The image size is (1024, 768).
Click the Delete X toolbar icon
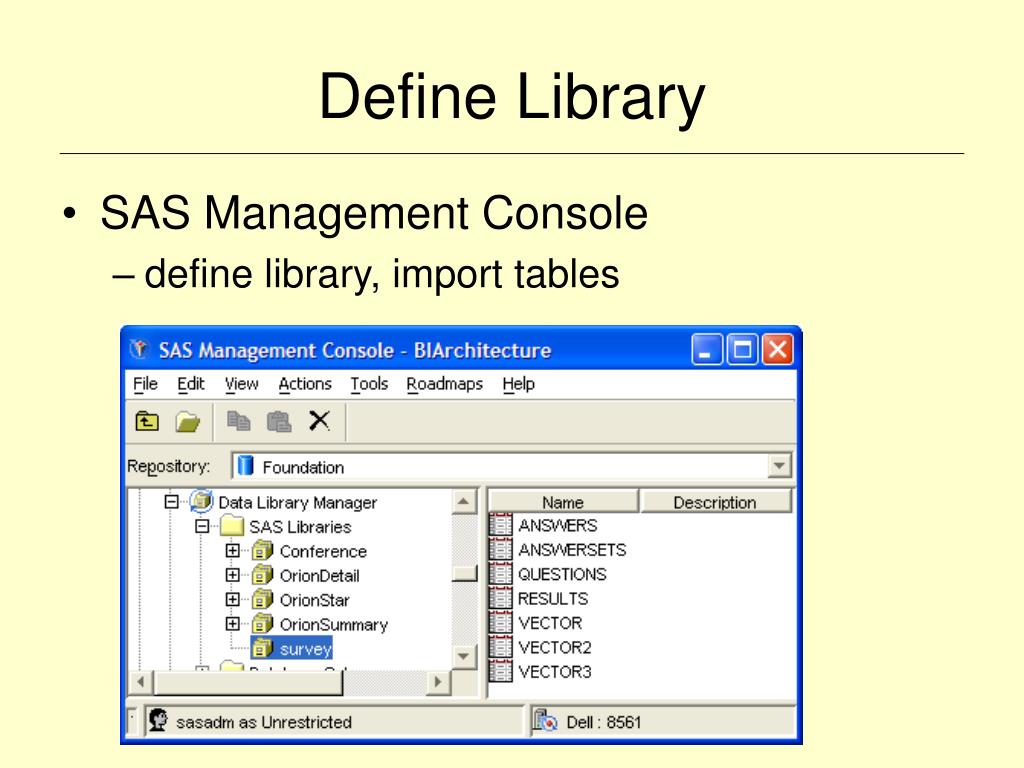point(319,421)
